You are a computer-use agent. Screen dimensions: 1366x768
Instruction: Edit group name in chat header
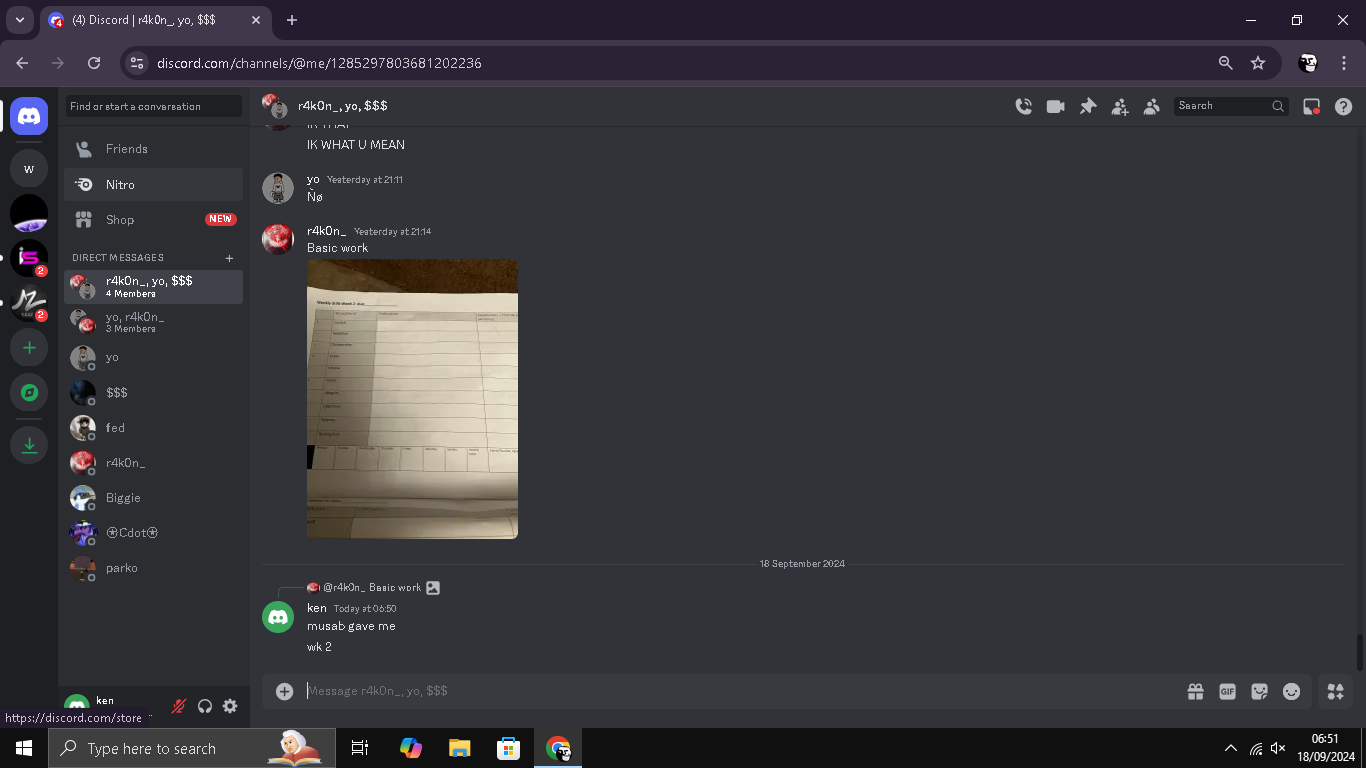[x=343, y=106]
